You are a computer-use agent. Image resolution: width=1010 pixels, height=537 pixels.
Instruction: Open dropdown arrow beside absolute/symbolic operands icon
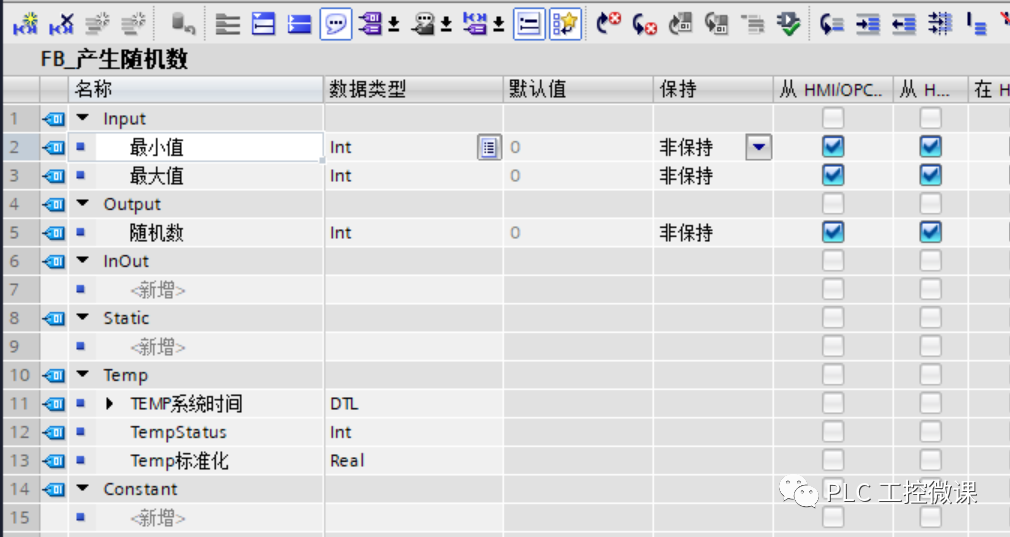click(394, 25)
